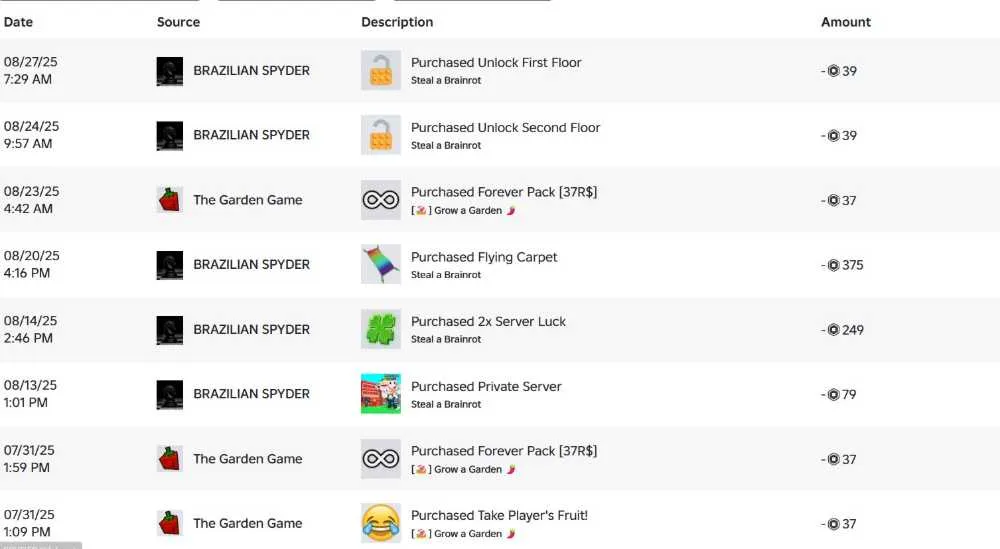Click the green clover 2x Server Luck icon

click(381, 329)
